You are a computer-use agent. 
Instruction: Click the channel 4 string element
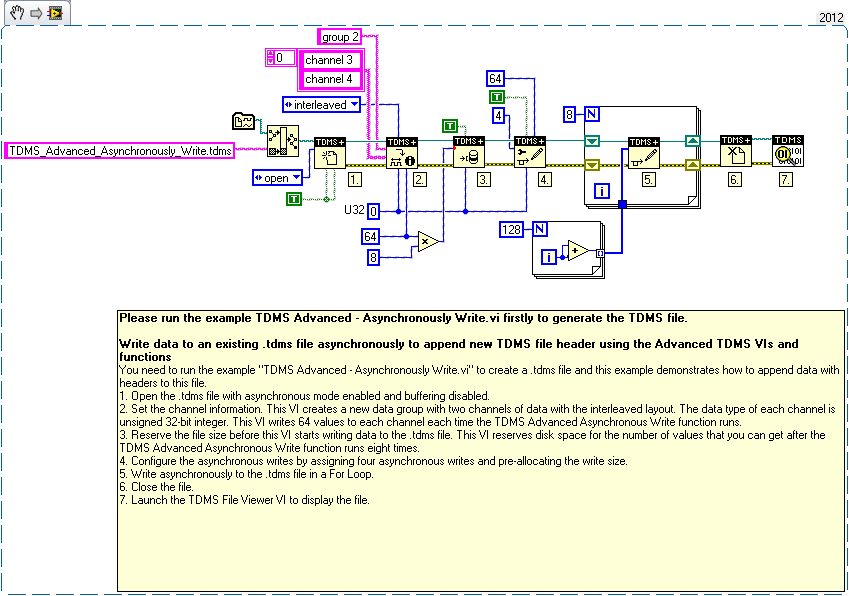coord(330,79)
